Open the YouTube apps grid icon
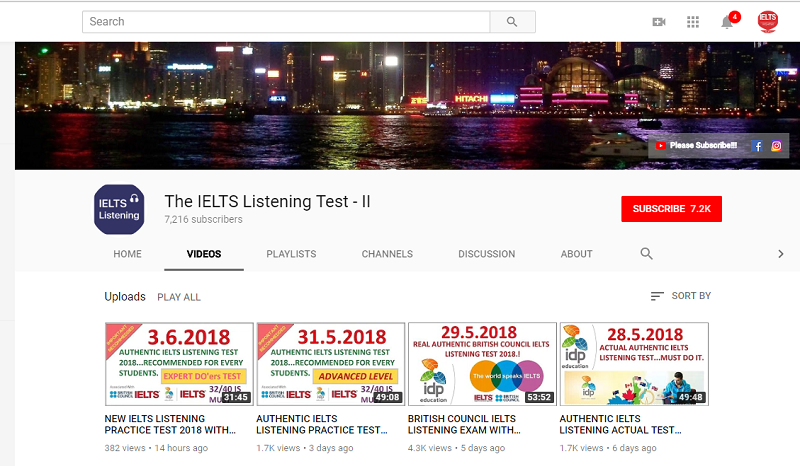Screen dimensions: 800x466 (693, 22)
